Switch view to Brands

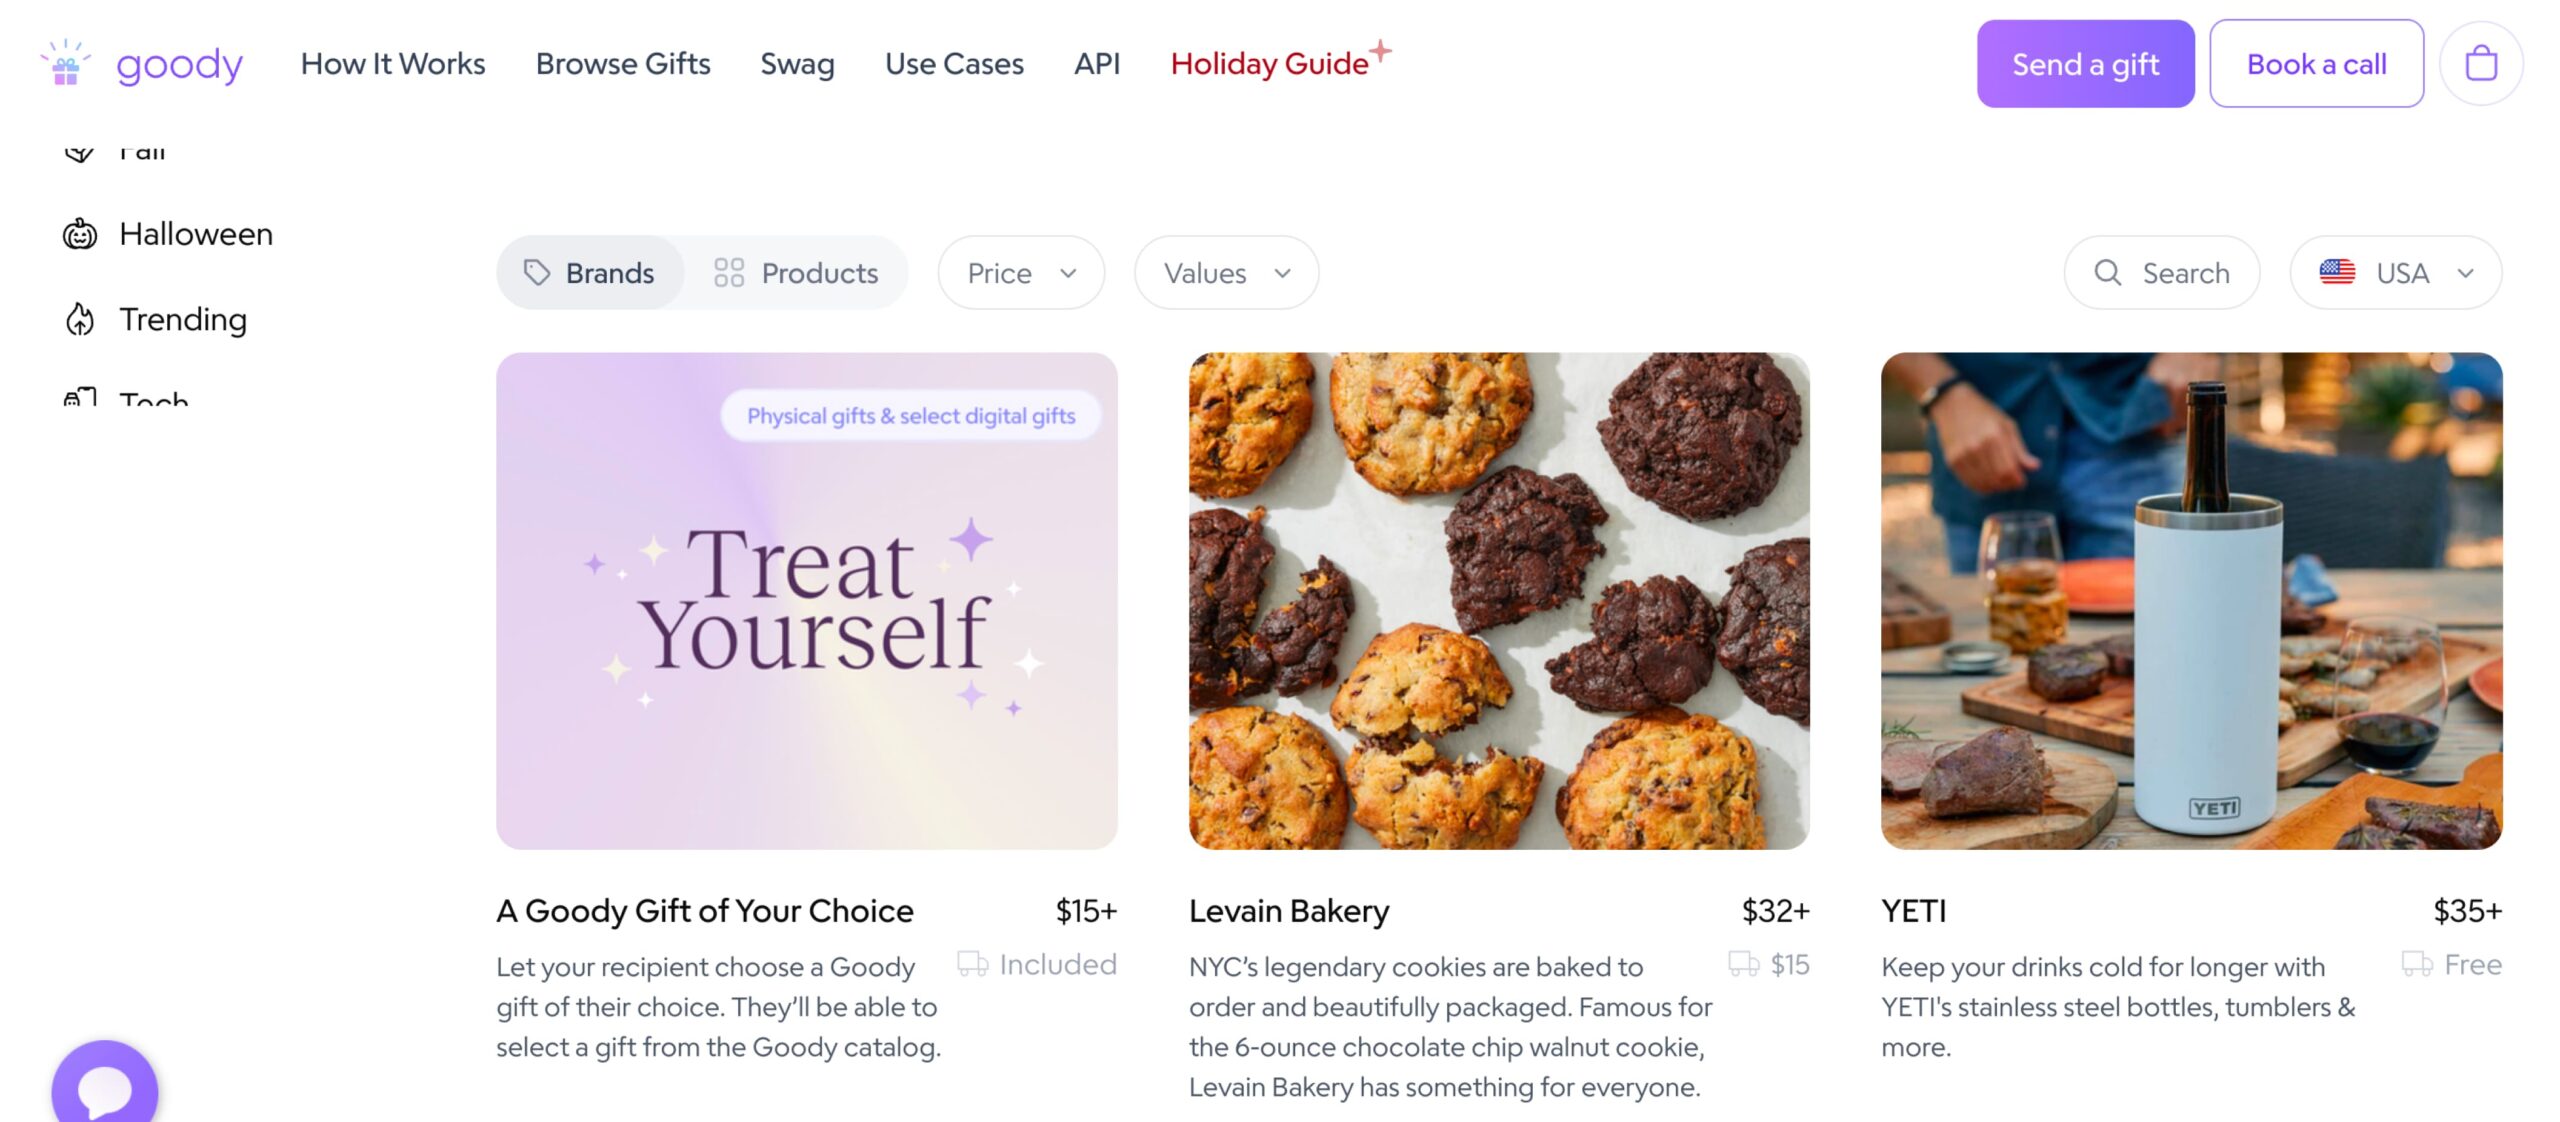590,273
